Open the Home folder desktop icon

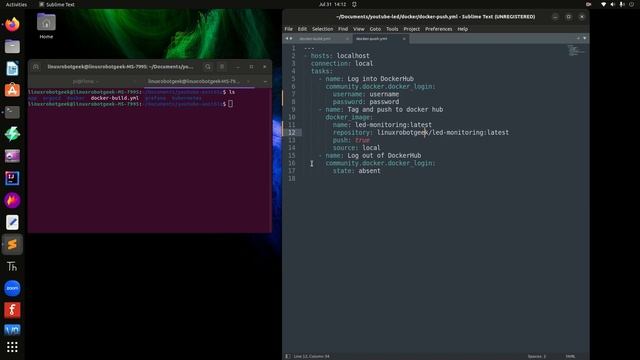[46, 25]
